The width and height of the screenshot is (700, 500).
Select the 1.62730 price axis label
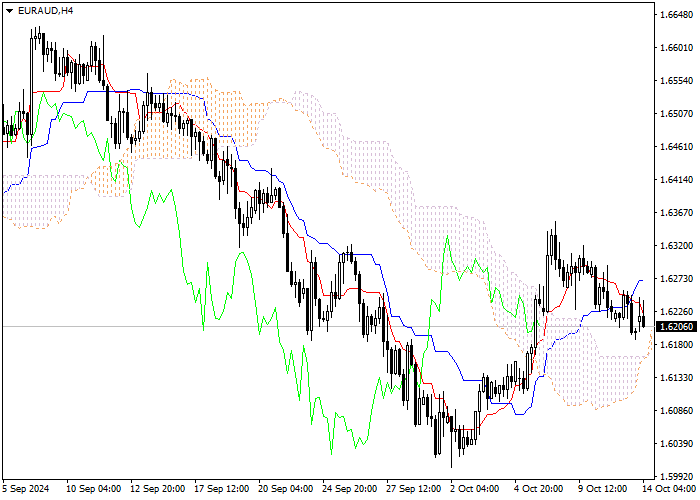tap(676, 279)
